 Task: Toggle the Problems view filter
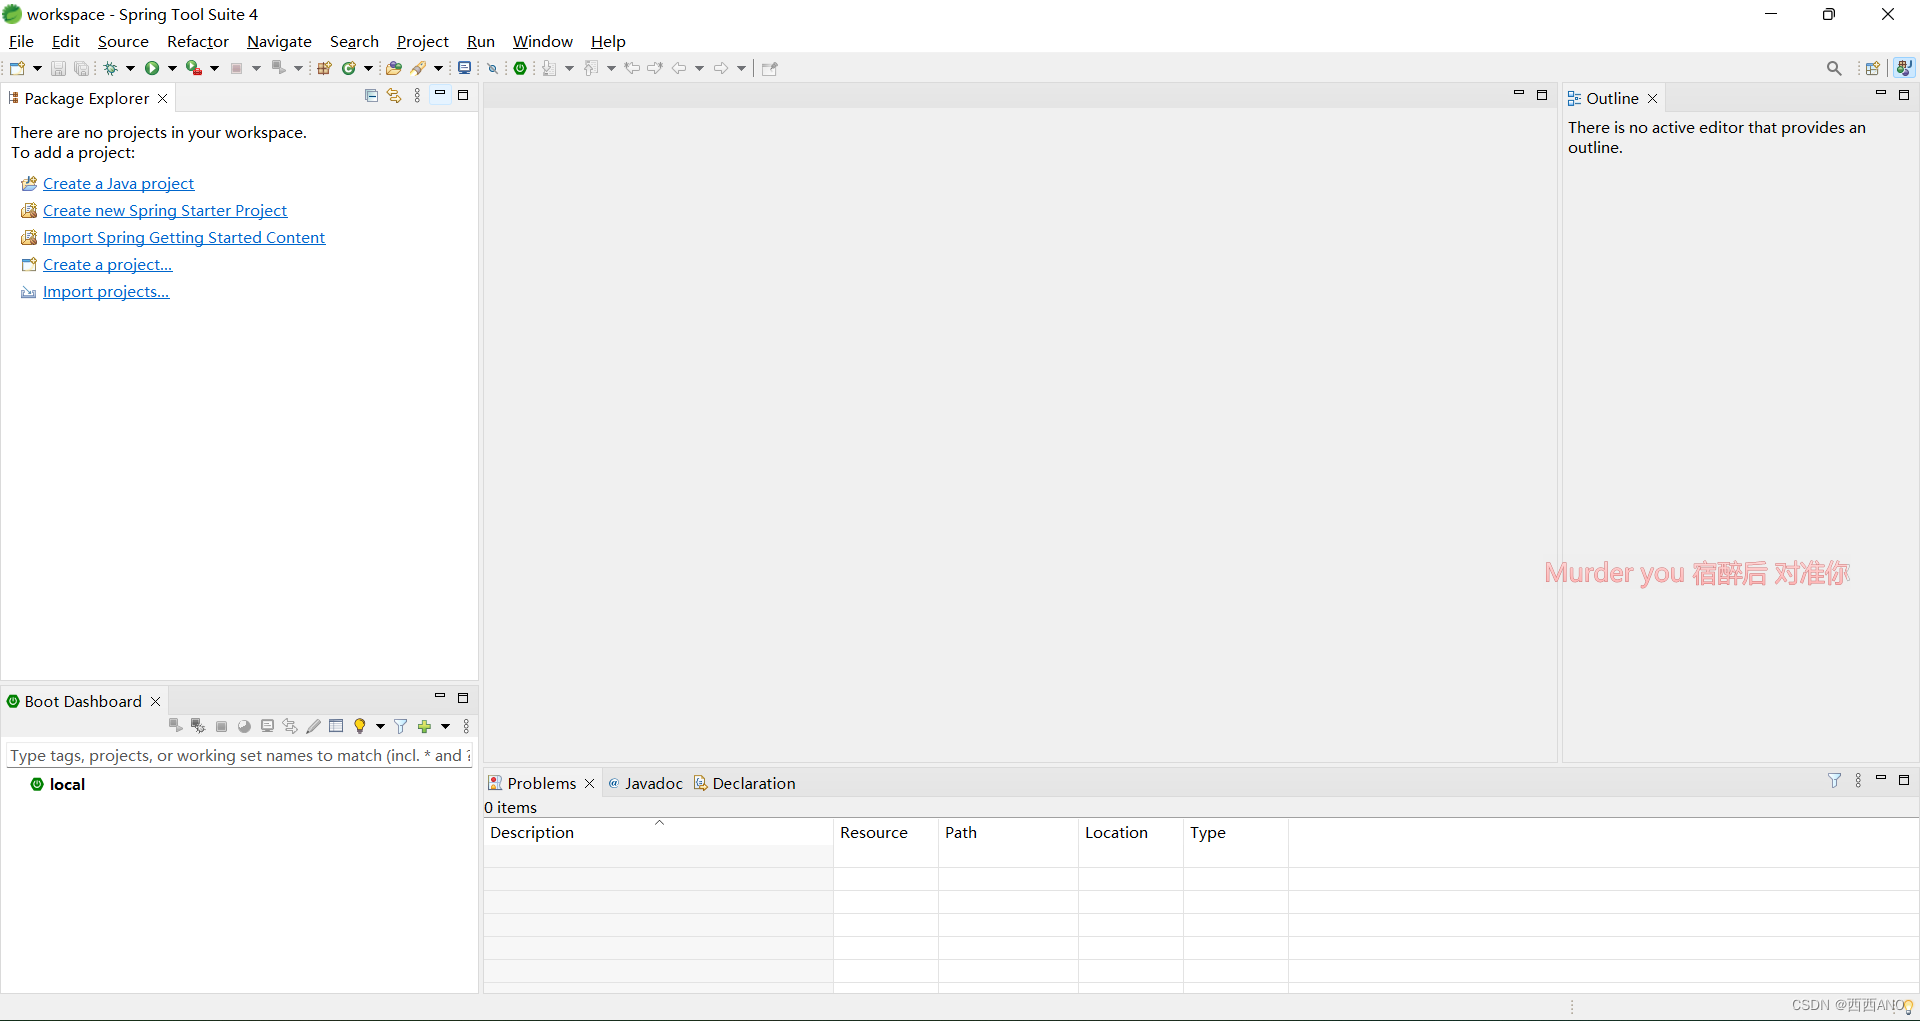coord(1836,780)
